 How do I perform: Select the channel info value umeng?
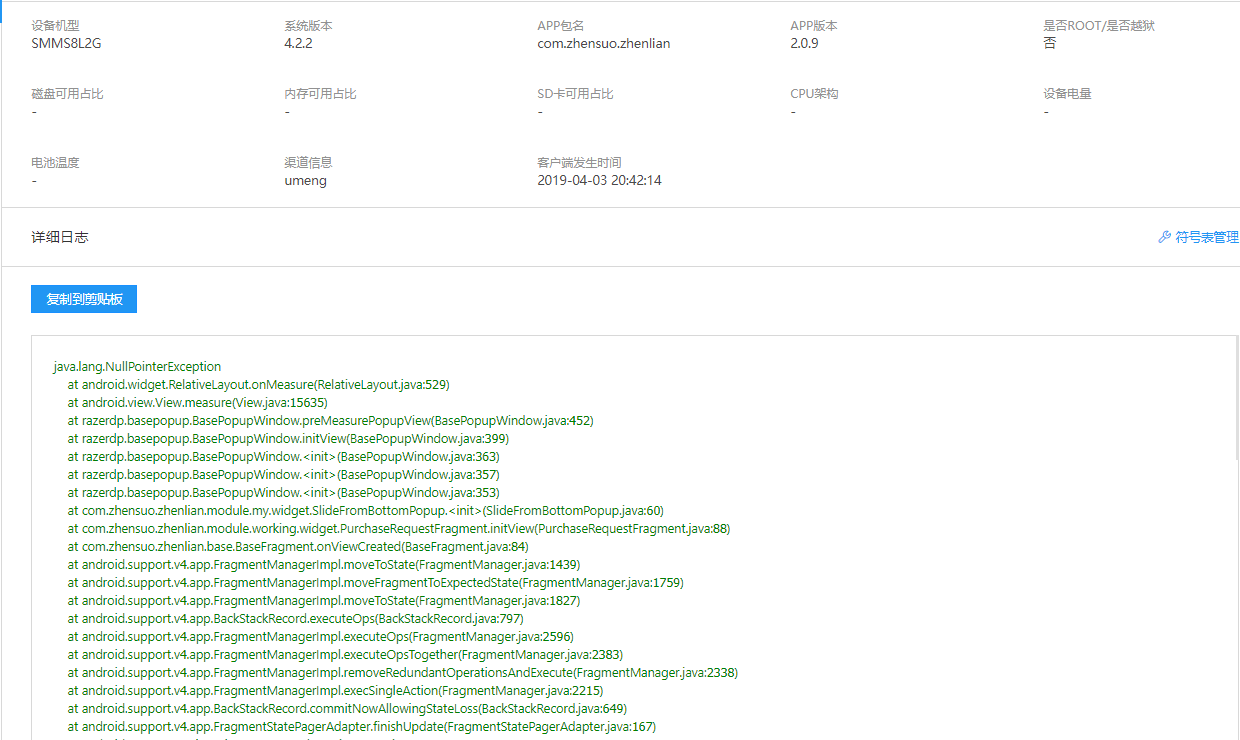(305, 180)
